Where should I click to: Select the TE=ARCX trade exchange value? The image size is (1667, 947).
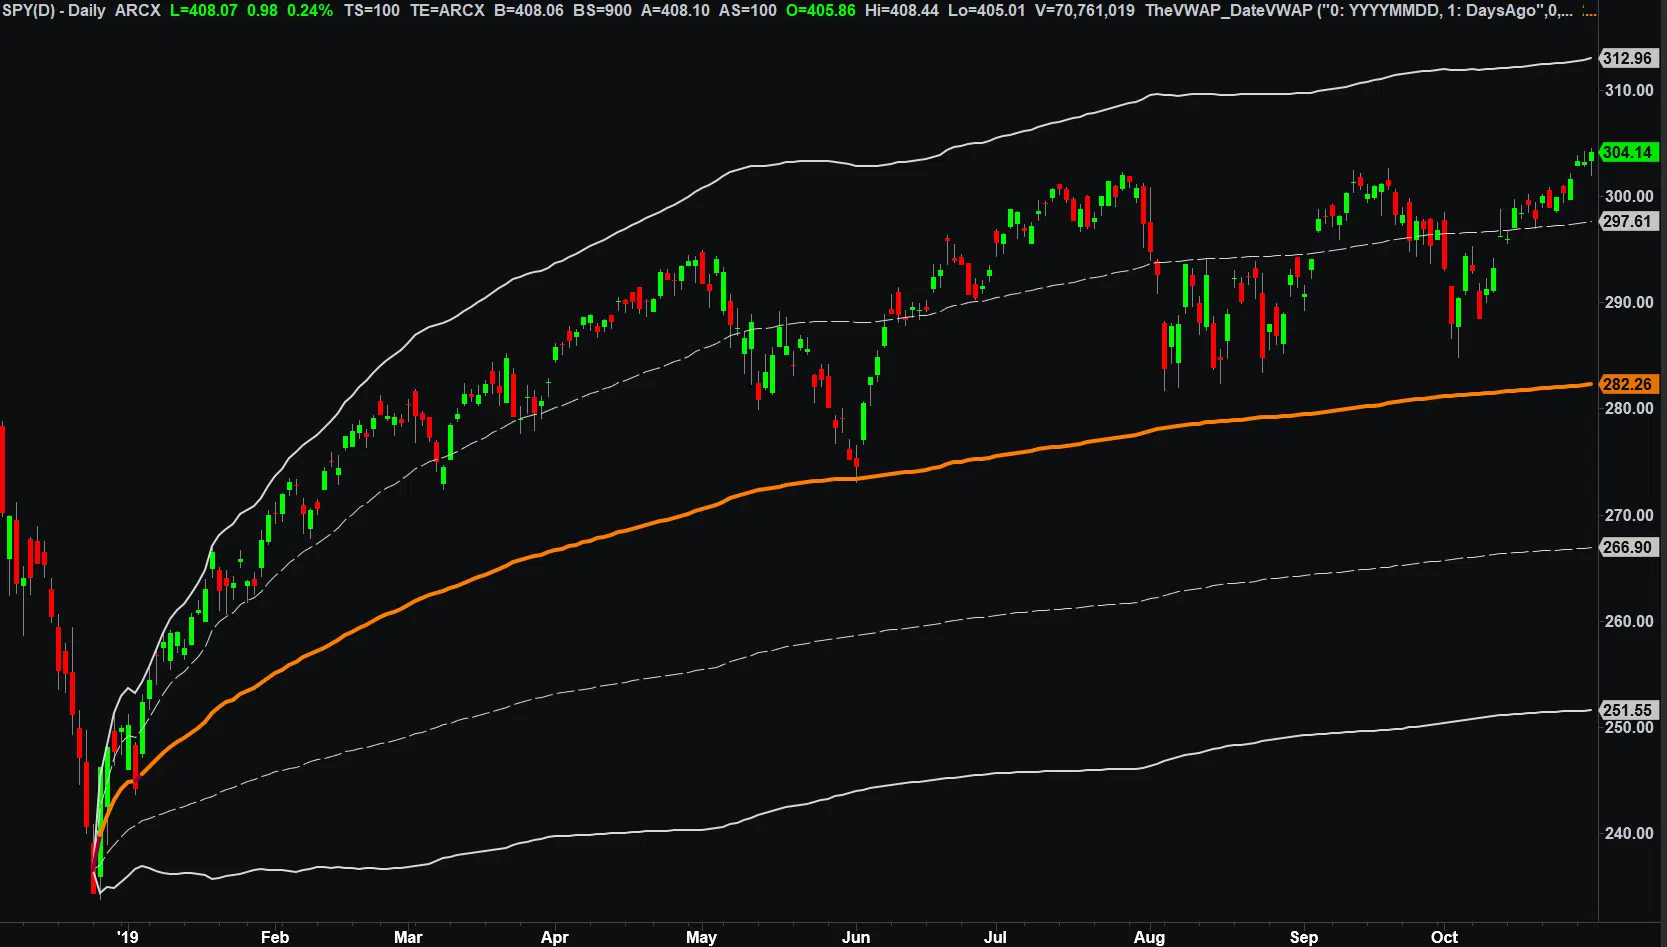[x=447, y=10]
